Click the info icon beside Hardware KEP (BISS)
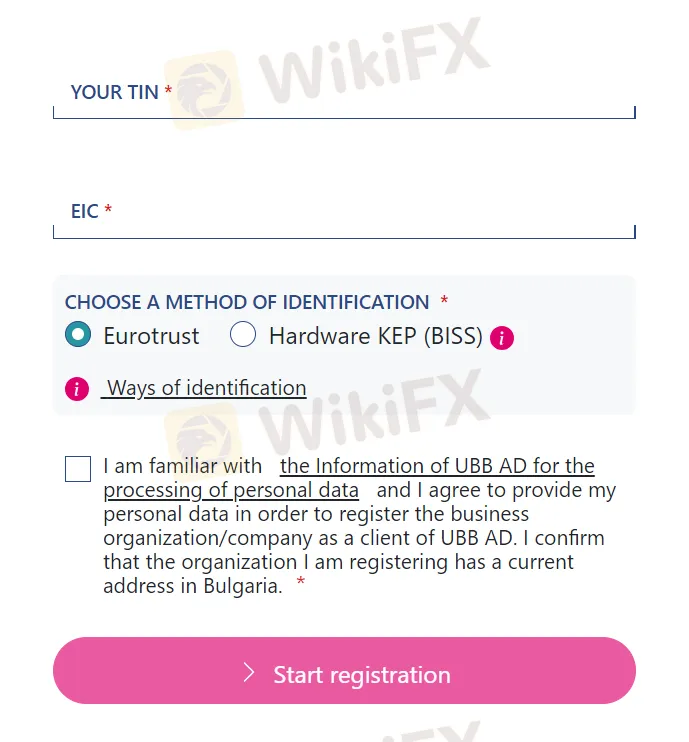The image size is (689, 742). 503,338
